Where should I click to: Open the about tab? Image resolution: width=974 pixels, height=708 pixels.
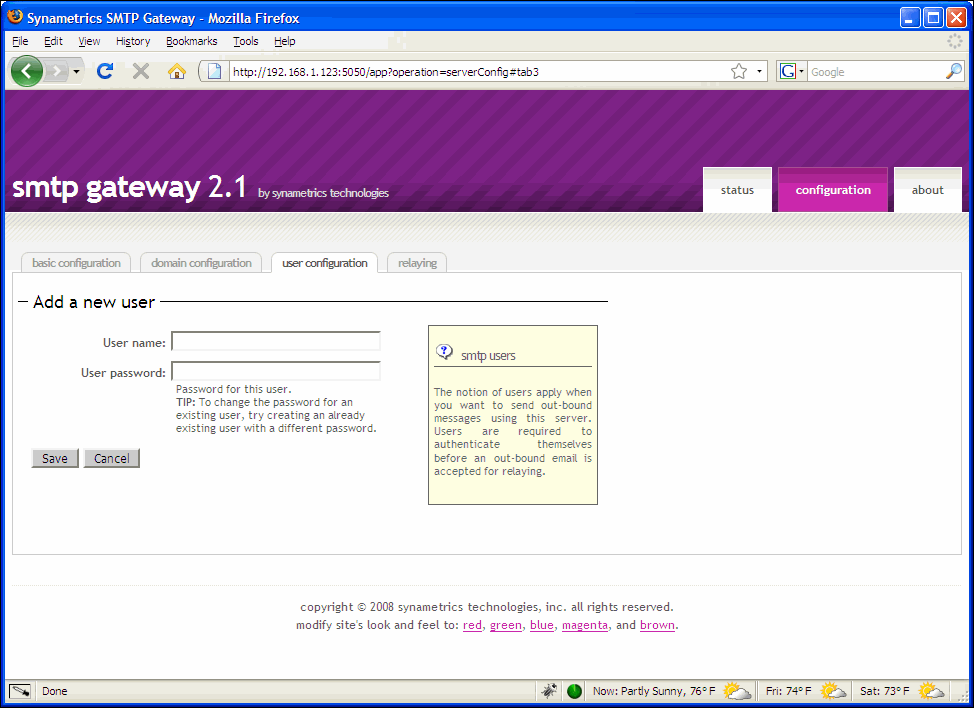tap(927, 190)
